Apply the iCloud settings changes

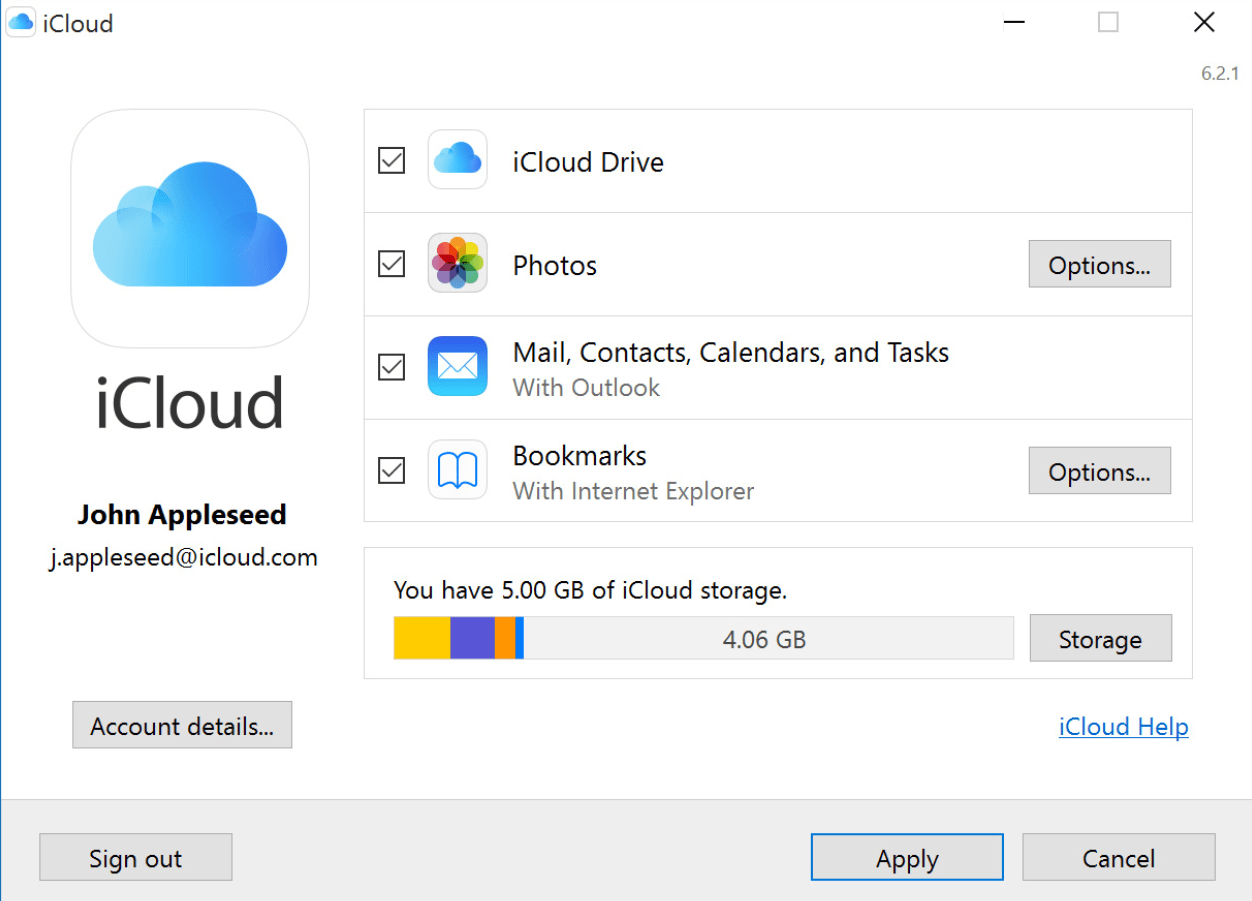tap(906, 857)
